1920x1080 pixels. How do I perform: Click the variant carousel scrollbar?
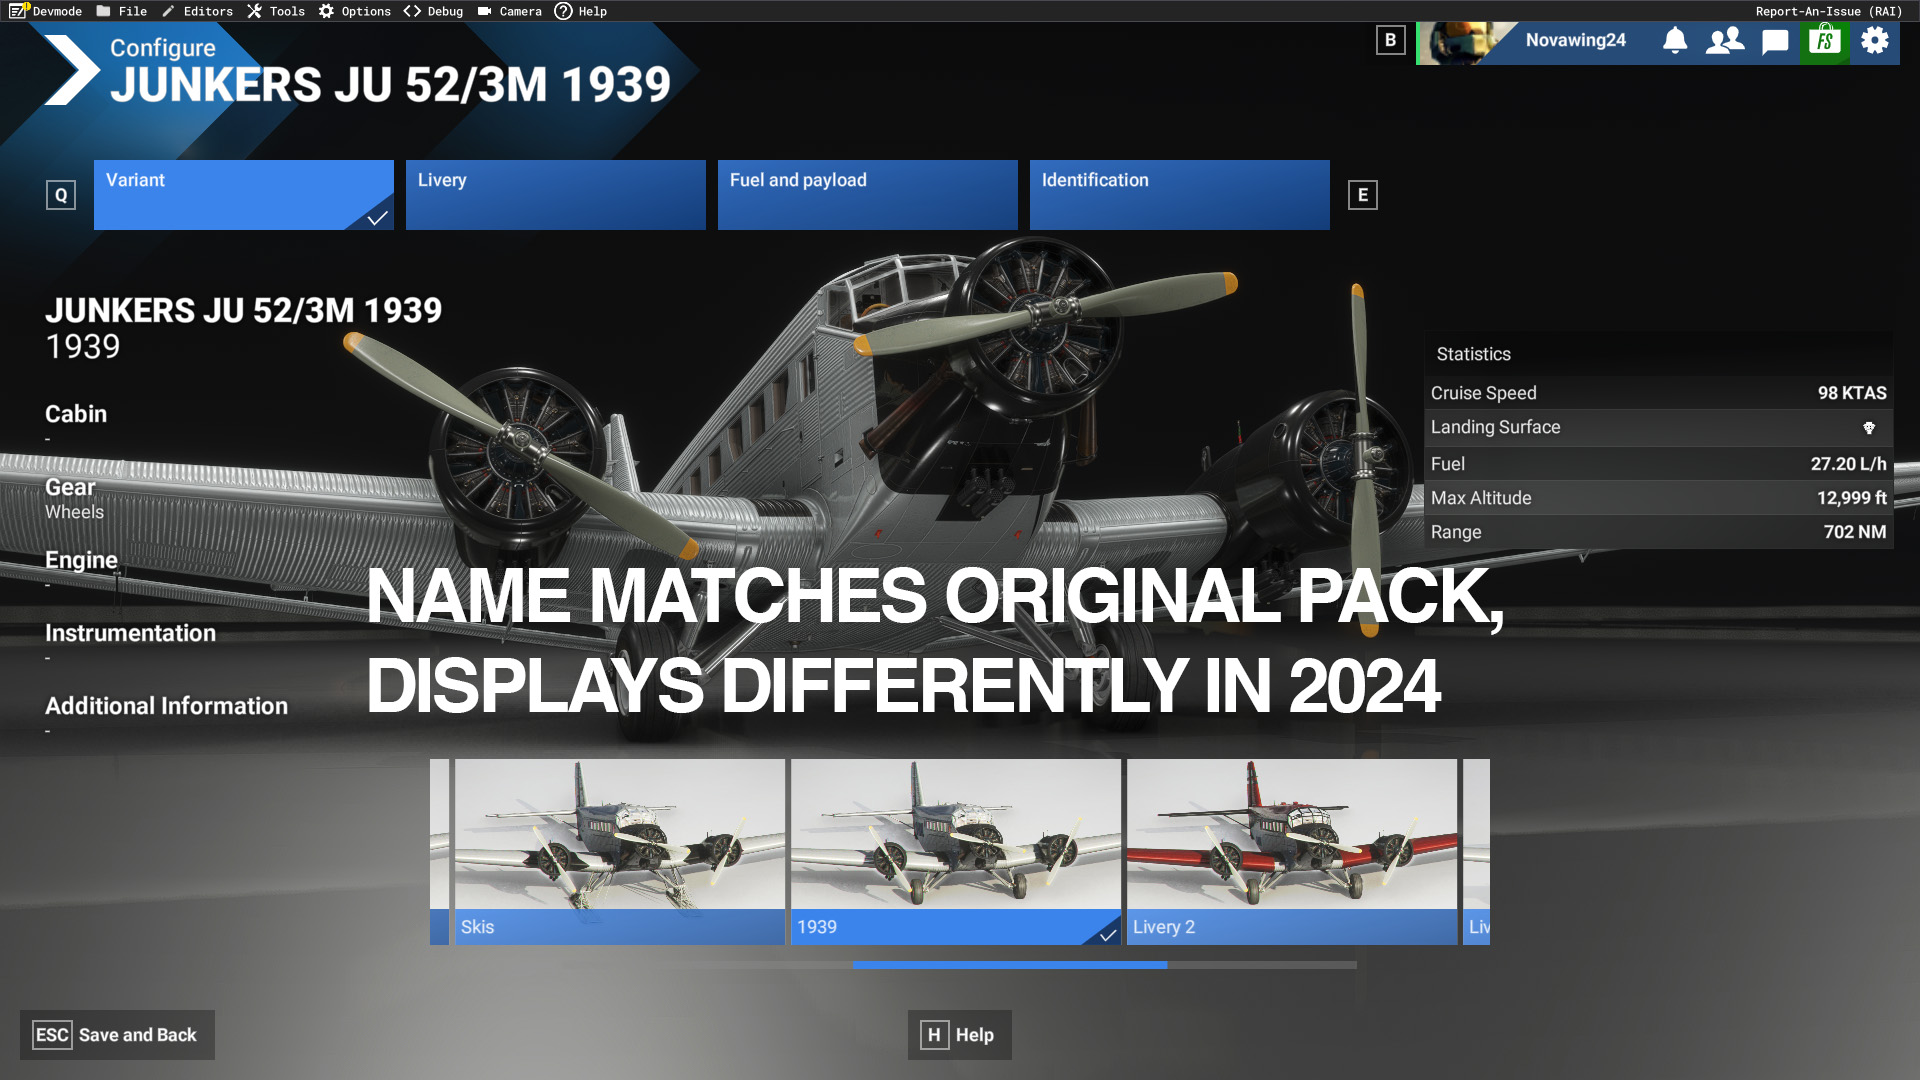pyautogui.click(x=1010, y=965)
